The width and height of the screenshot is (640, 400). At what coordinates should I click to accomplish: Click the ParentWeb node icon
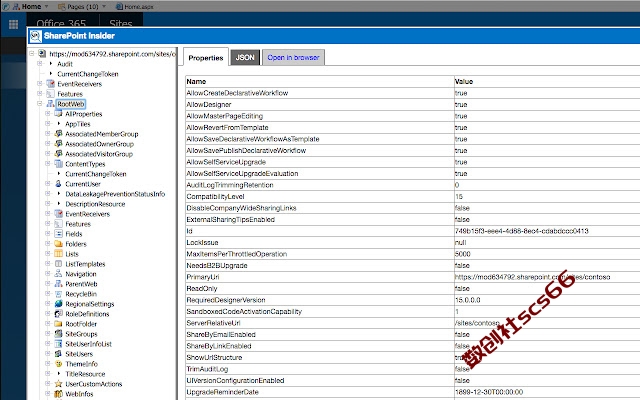tap(58, 284)
